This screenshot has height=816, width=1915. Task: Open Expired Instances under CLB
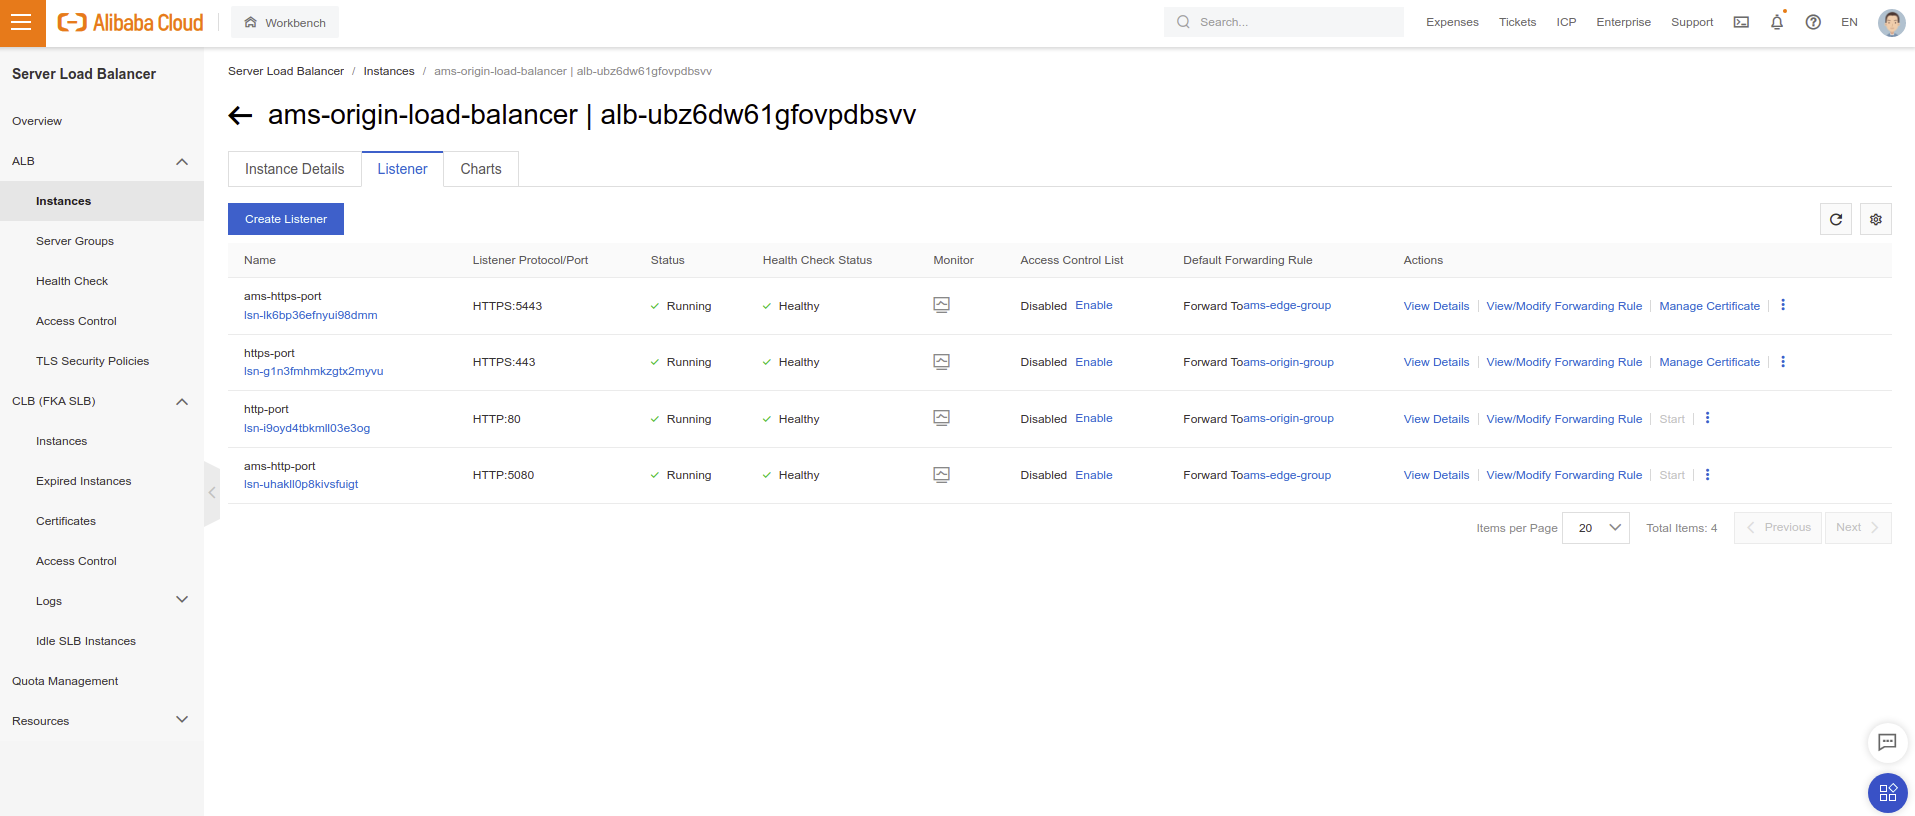click(83, 481)
